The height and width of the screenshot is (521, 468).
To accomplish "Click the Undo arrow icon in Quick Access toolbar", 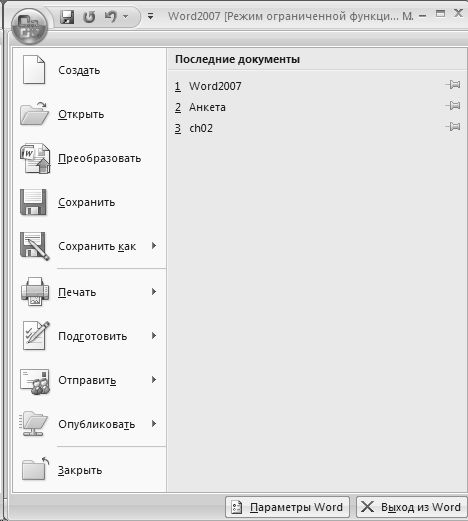I will pos(110,16).
